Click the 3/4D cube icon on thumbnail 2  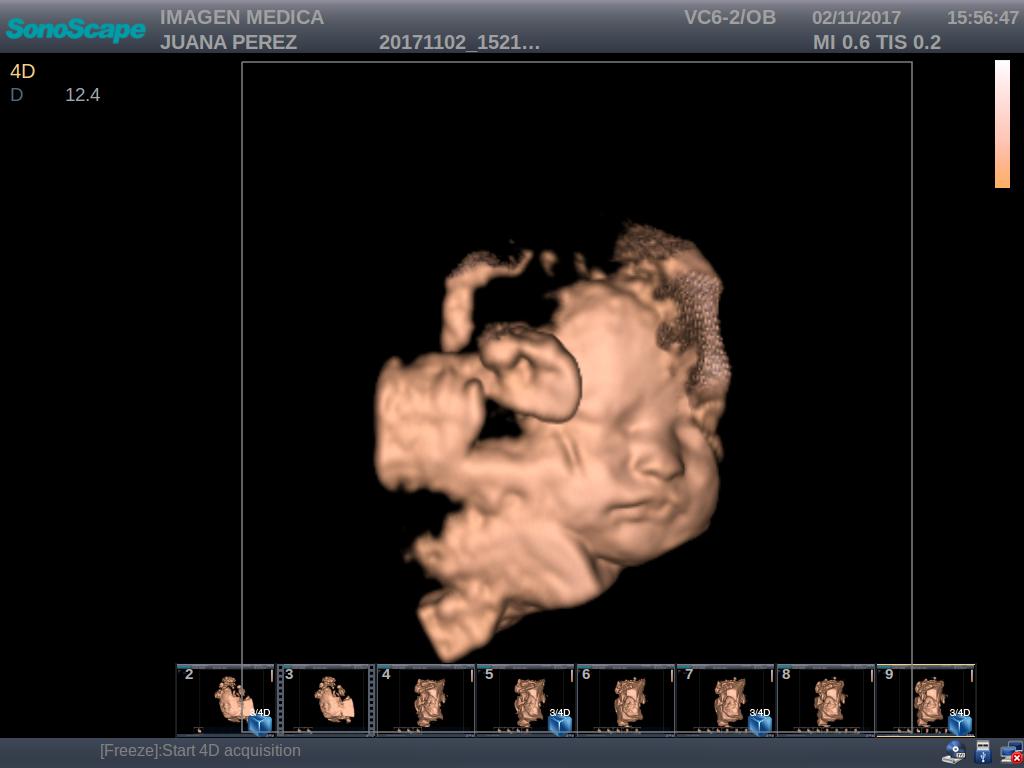[x=259, y=722]
